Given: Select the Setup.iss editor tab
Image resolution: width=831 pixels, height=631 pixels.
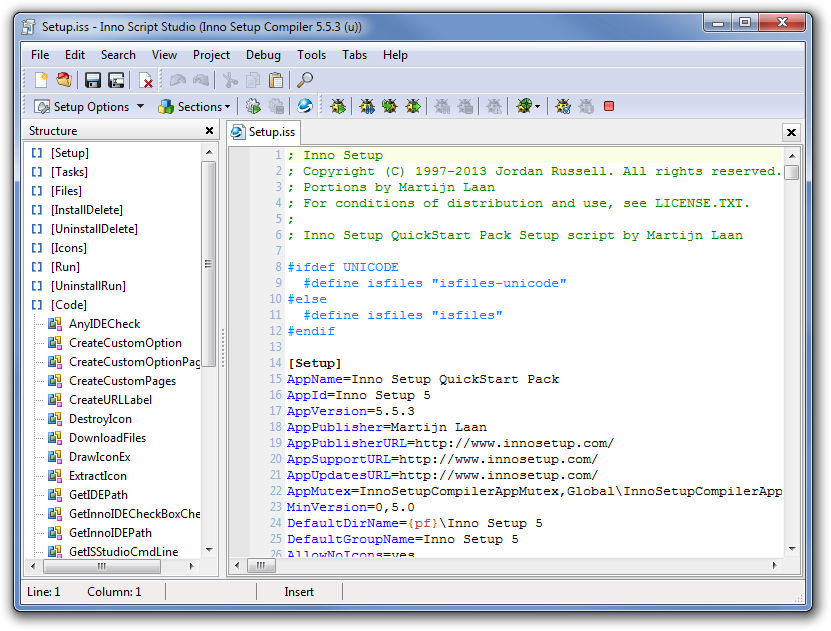Looking at the screenshot, I should (264, 132).
